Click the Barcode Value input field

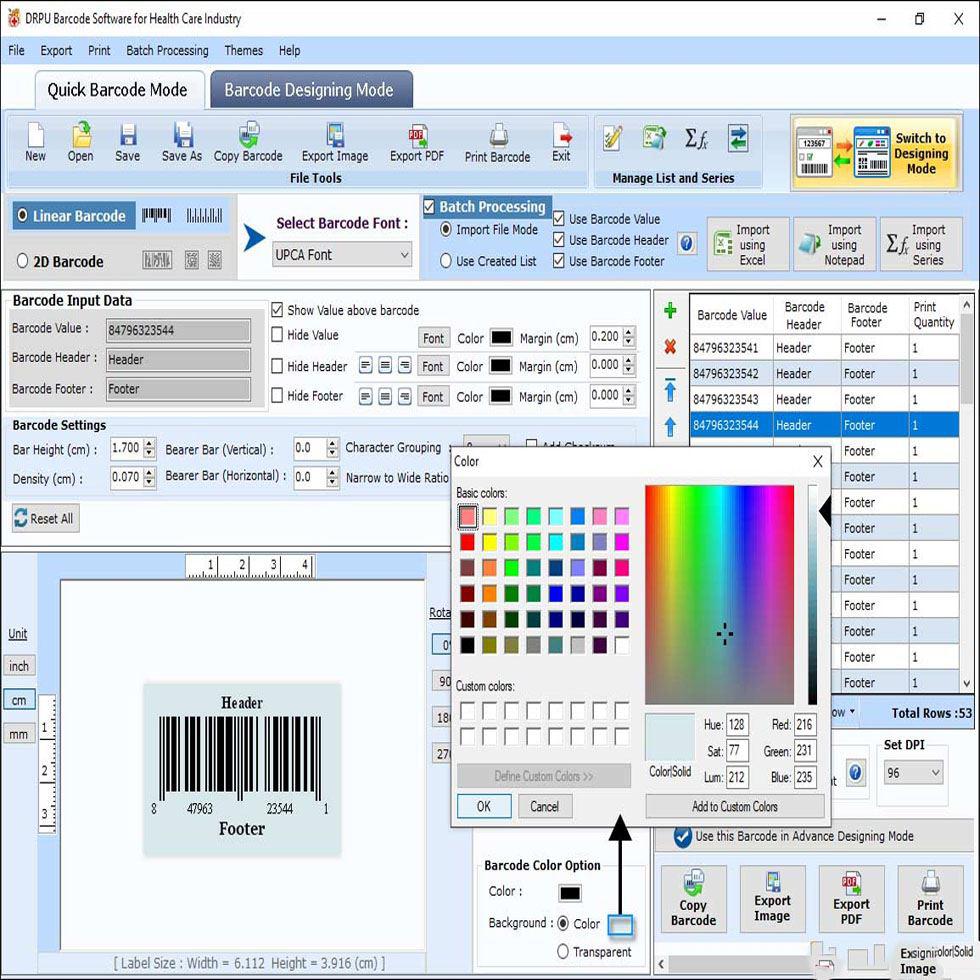(x=178, y=330)
